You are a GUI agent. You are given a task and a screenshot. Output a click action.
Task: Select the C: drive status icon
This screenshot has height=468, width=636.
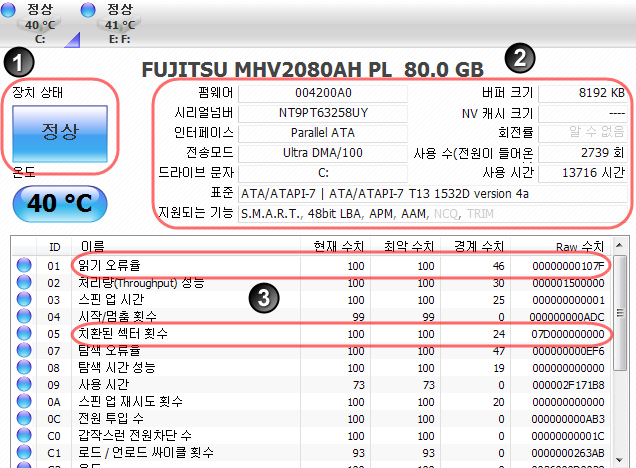8,10
